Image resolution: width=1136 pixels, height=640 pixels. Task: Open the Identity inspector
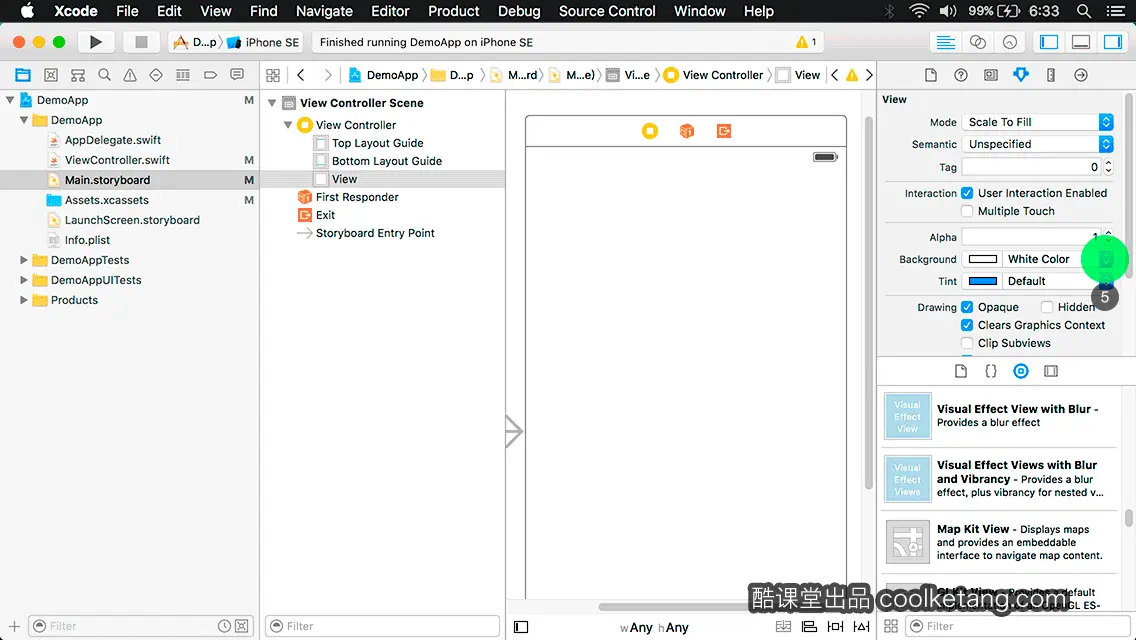coord(990,75)
